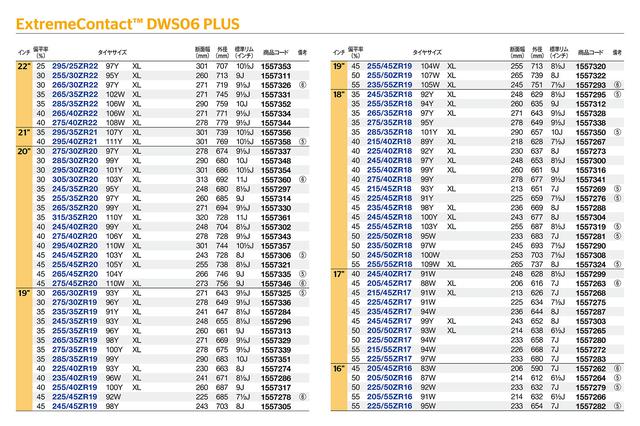Click the 16" inch group label
Viewport: 640px width, 426px height.
click(x=339, y=368)
